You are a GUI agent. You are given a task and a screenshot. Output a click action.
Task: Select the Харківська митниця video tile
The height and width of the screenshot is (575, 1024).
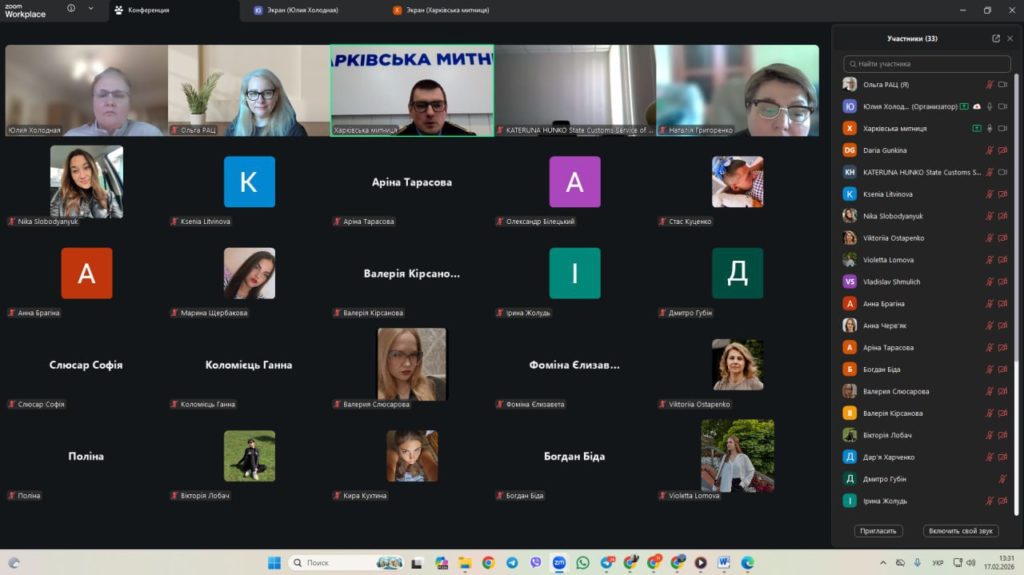[x=412, y=90]
